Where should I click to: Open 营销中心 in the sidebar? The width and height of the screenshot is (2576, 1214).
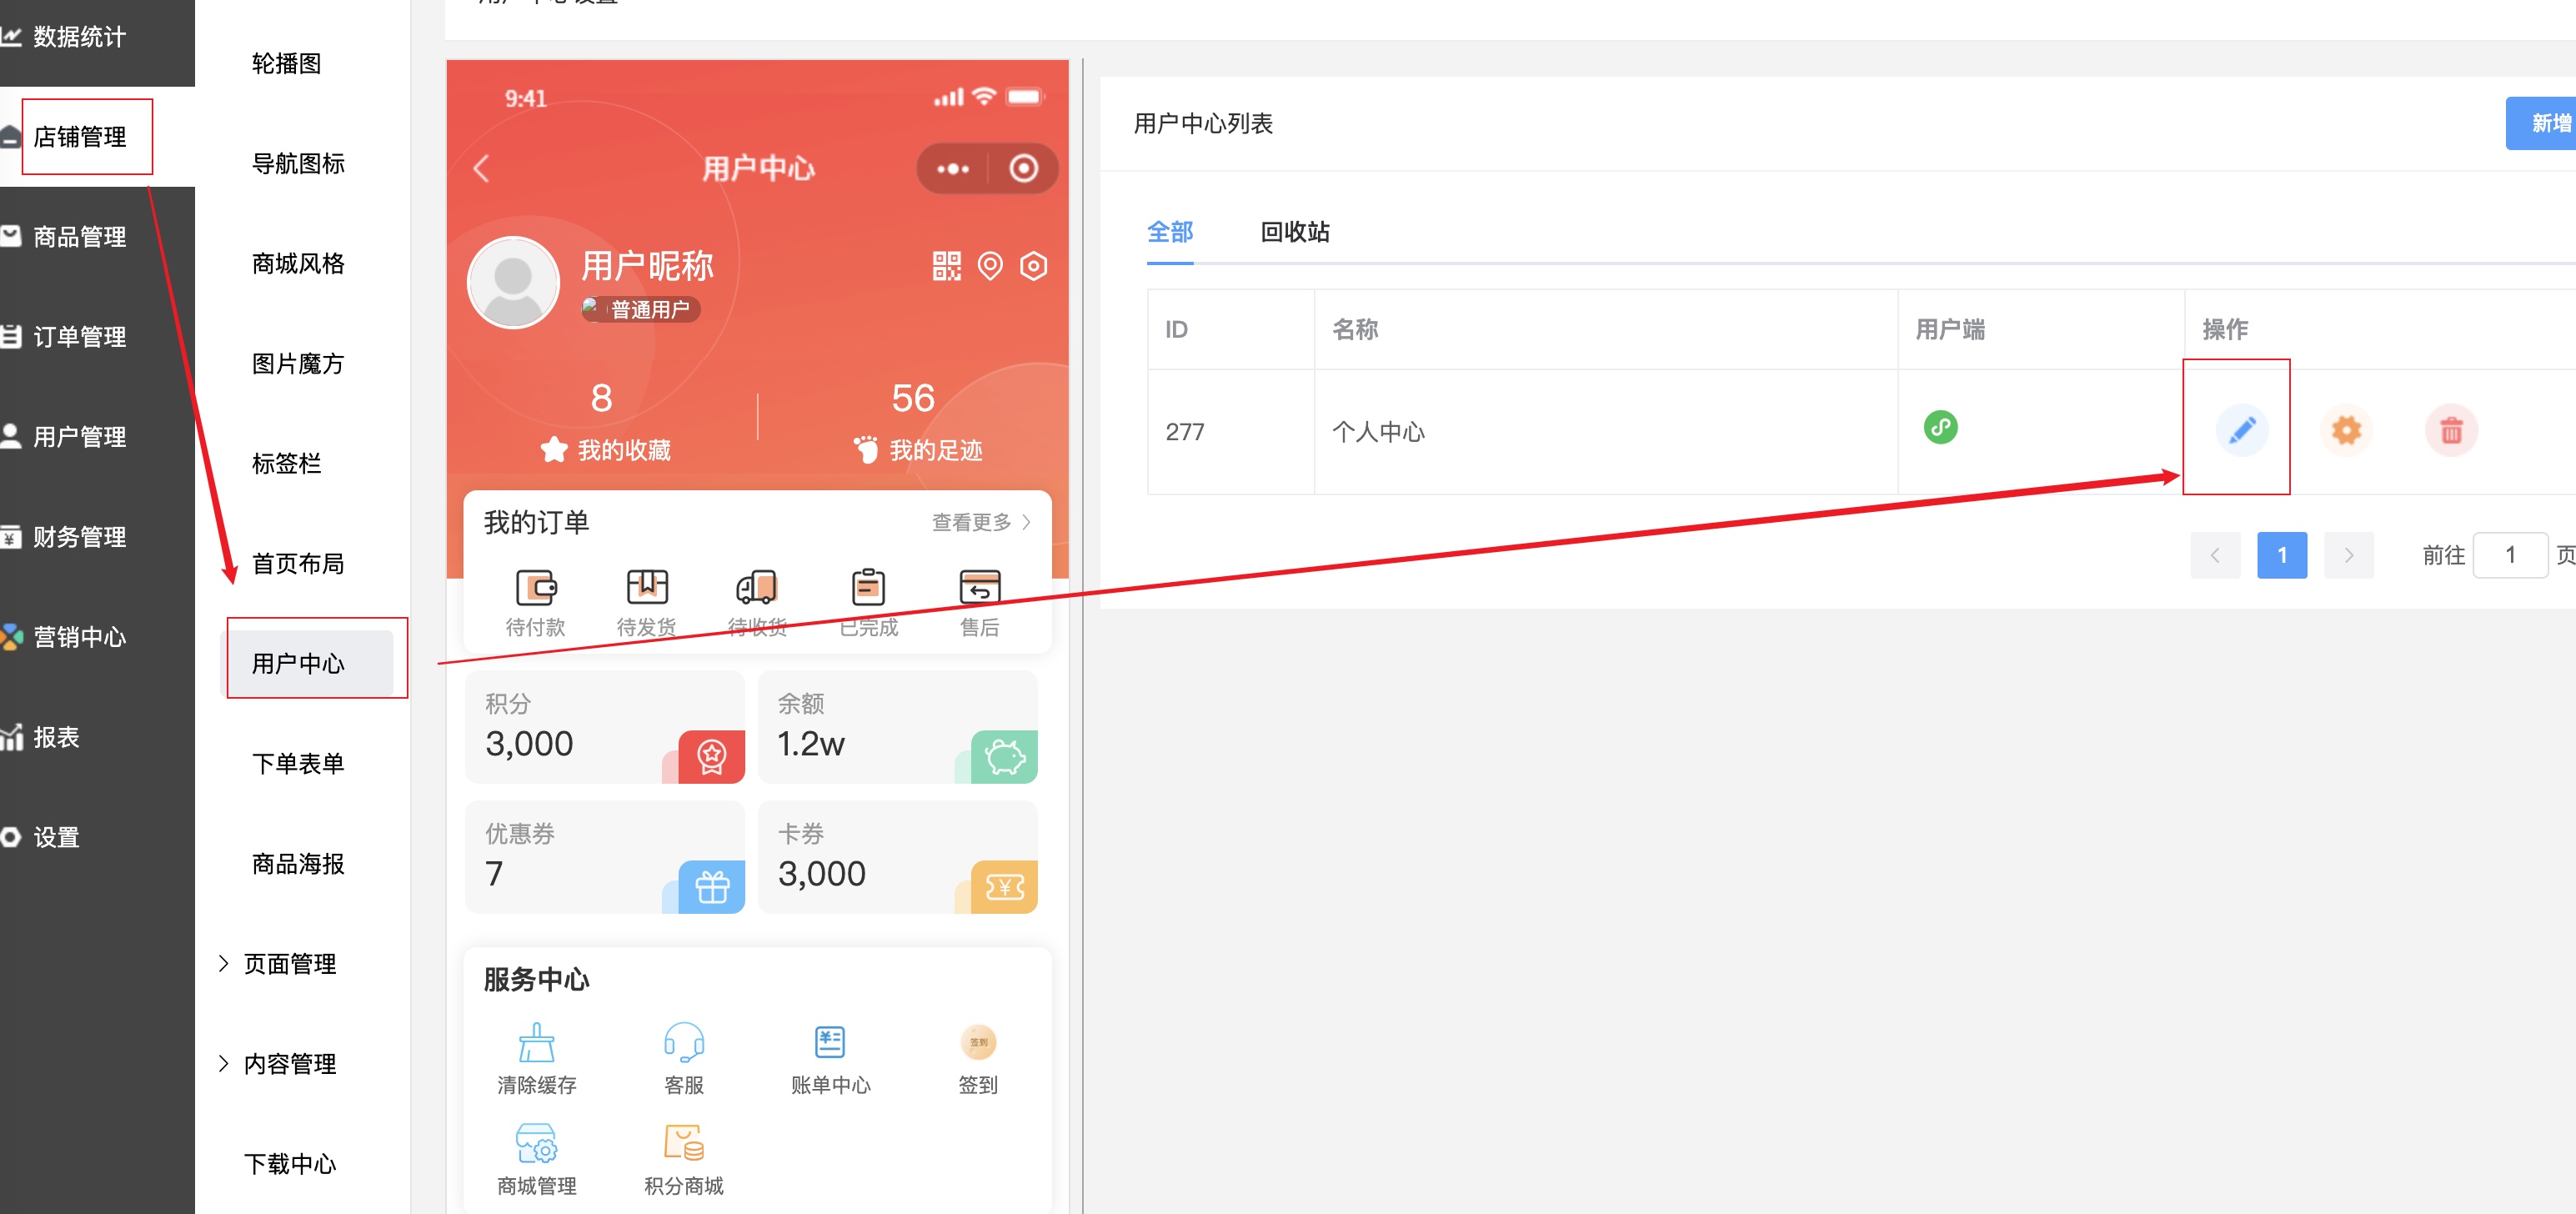pyautogui.click(x=80, y=637)
